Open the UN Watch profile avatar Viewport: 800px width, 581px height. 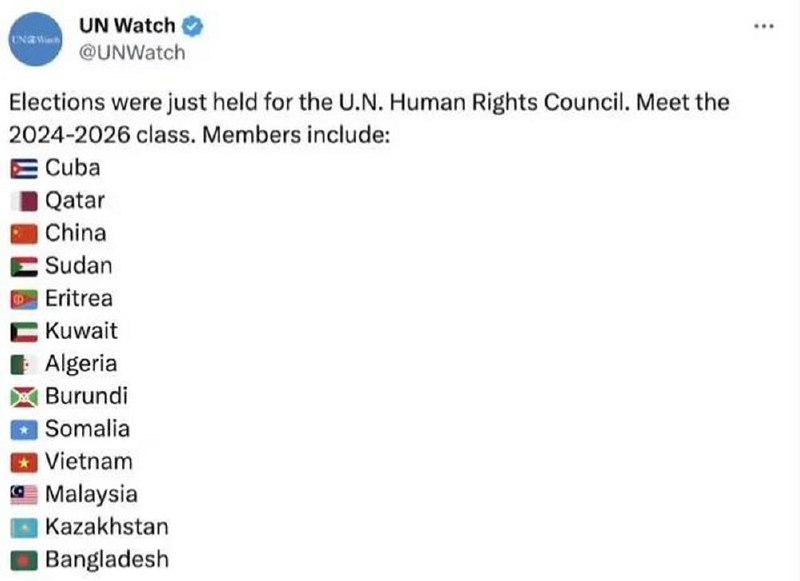35,39
